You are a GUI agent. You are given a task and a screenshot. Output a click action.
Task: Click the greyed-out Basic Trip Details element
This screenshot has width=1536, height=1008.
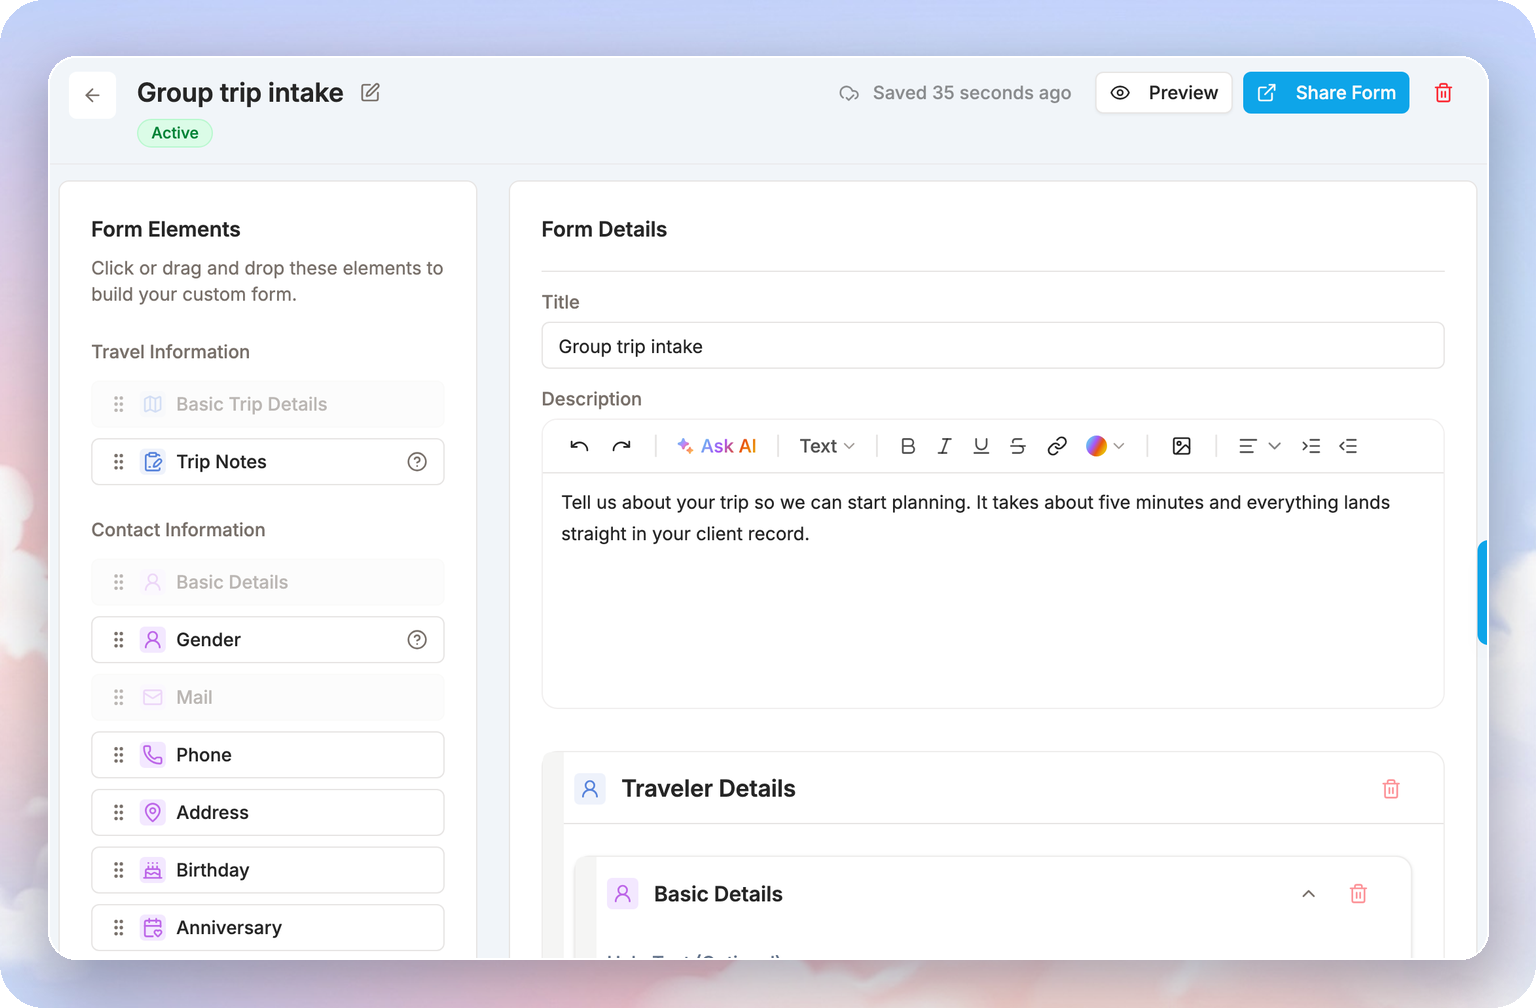coord(268,404)
